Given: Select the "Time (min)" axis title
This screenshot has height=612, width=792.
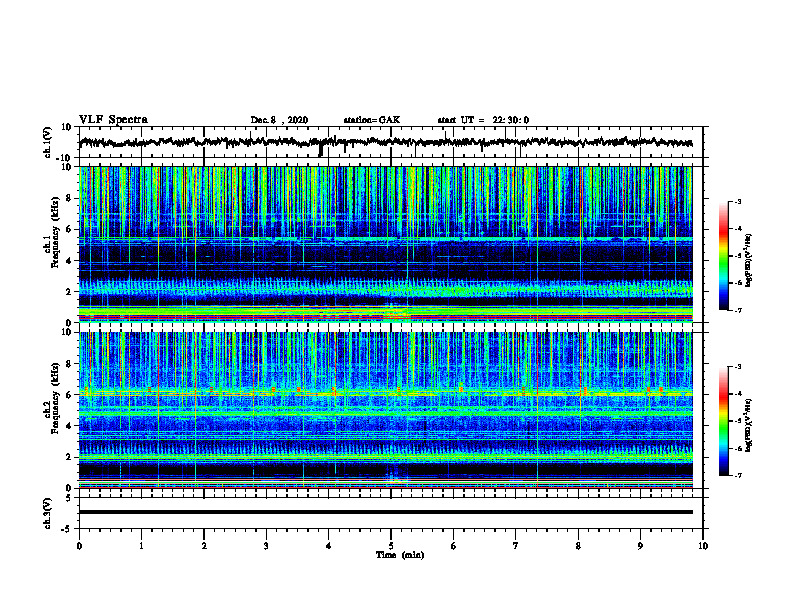Looking at the screenshot, I should pyautogui.click(x=400, y=555).
